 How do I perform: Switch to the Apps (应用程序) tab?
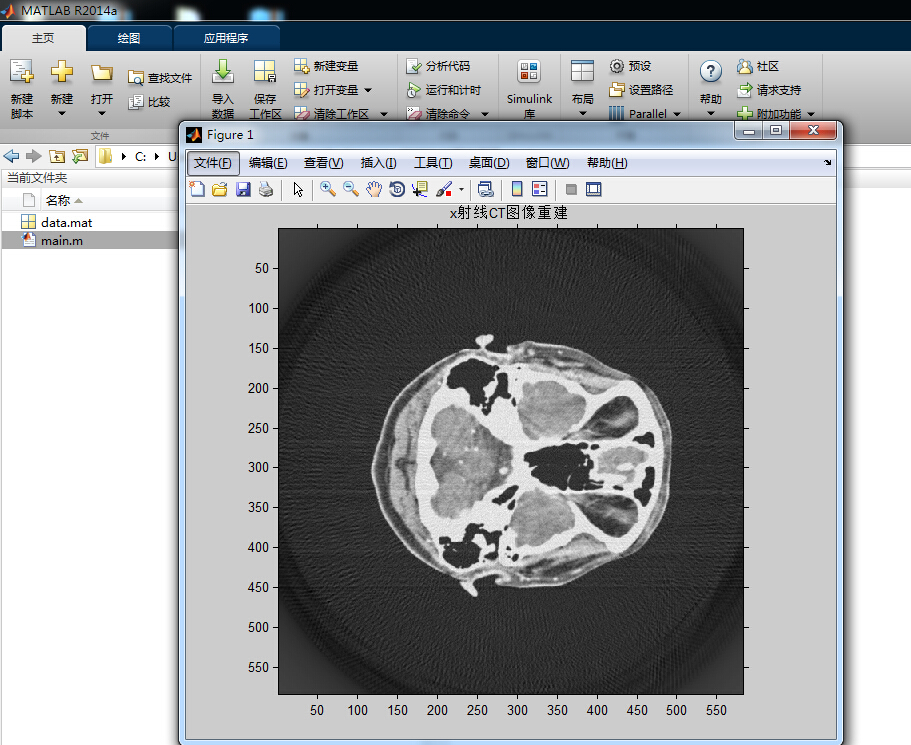(226, 38)
